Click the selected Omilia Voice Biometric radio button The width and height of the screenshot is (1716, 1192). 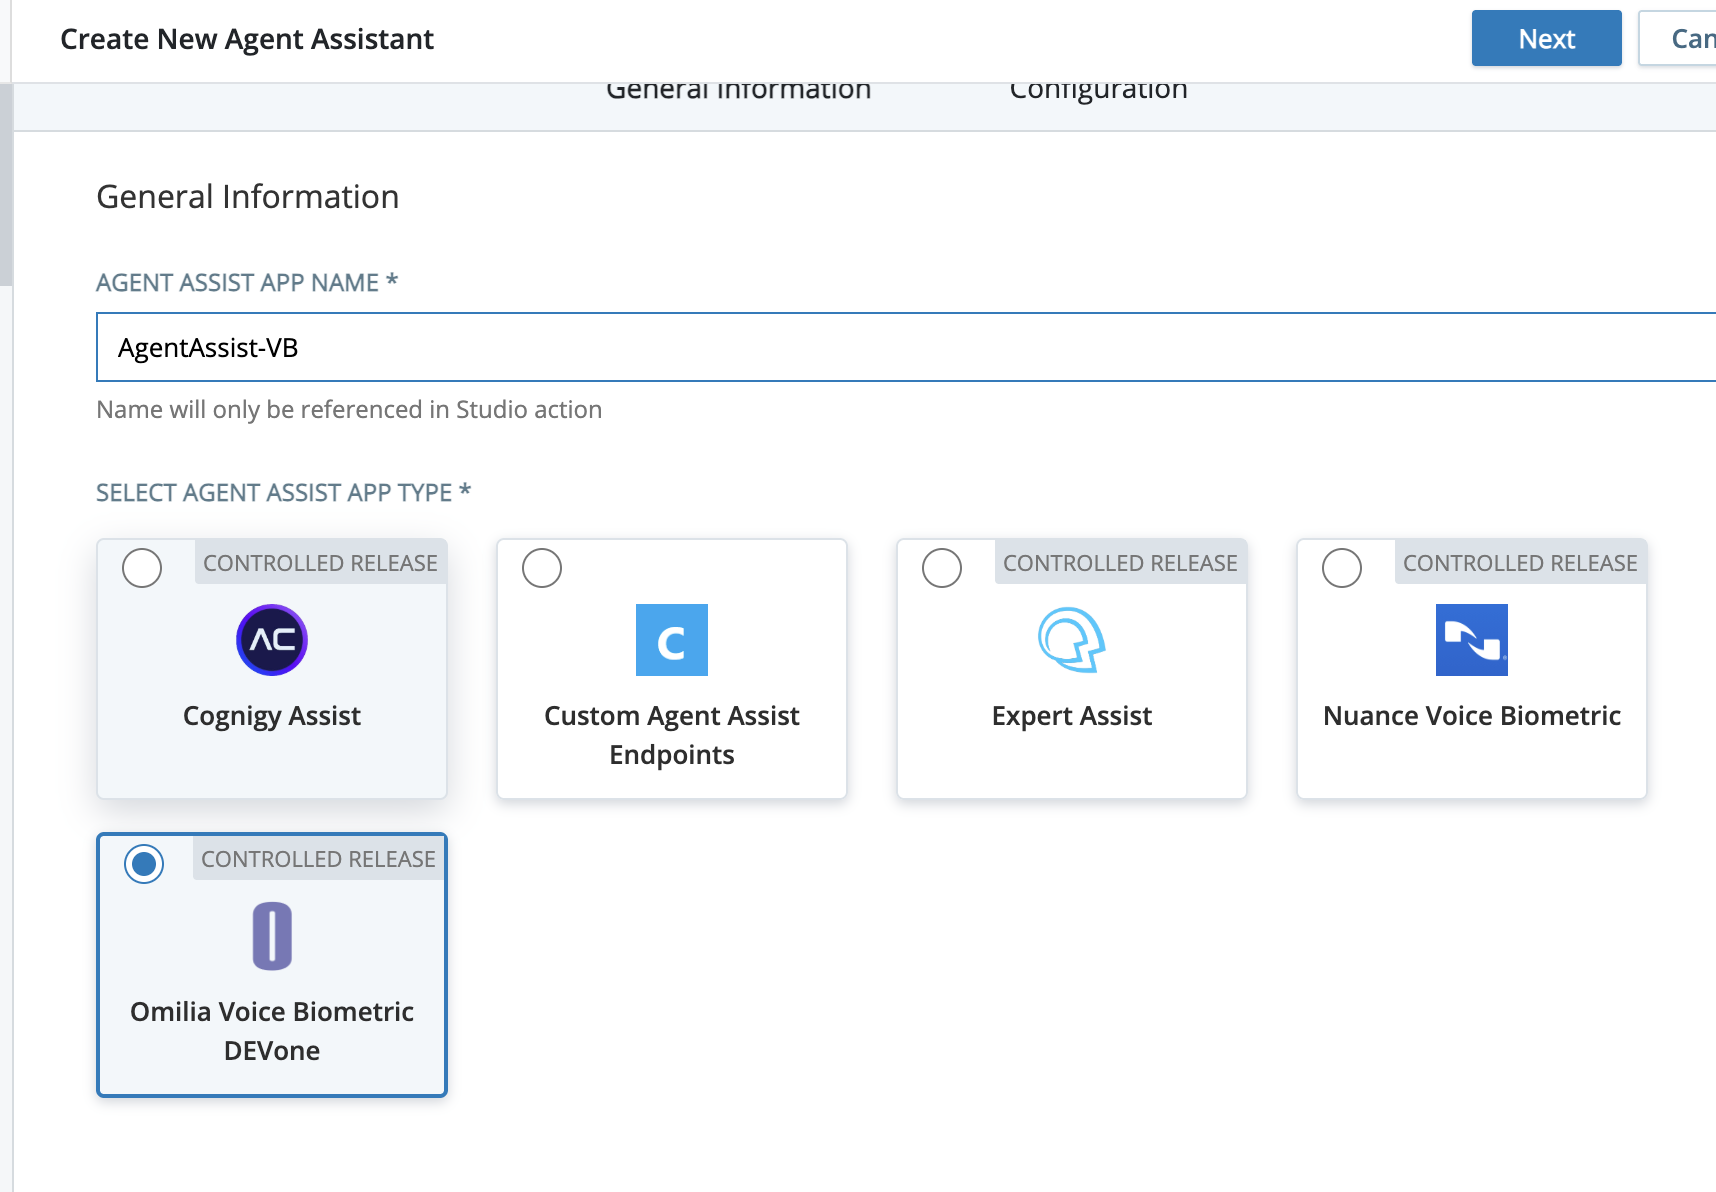click(x=144, y=864)
